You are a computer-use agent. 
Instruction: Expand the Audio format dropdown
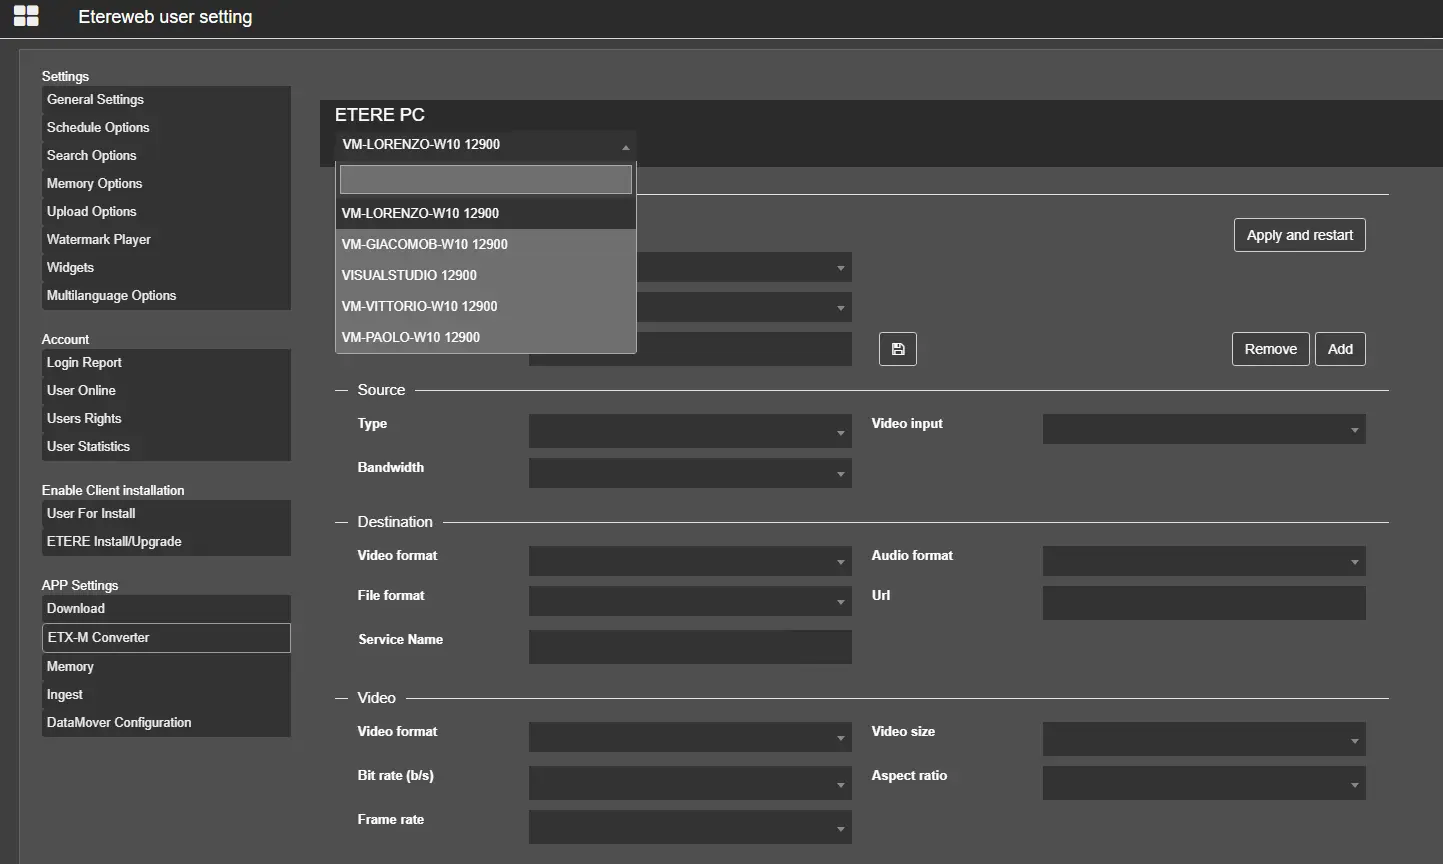(x=1203, y=562)
